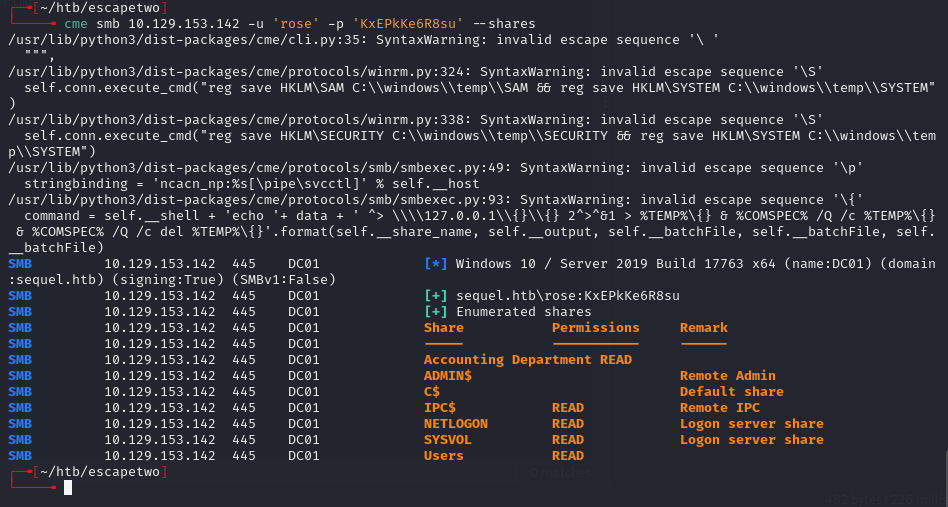Screen dimensions: 948x507
Task: Click the --shares flag in the command
Action: [503, 23]
